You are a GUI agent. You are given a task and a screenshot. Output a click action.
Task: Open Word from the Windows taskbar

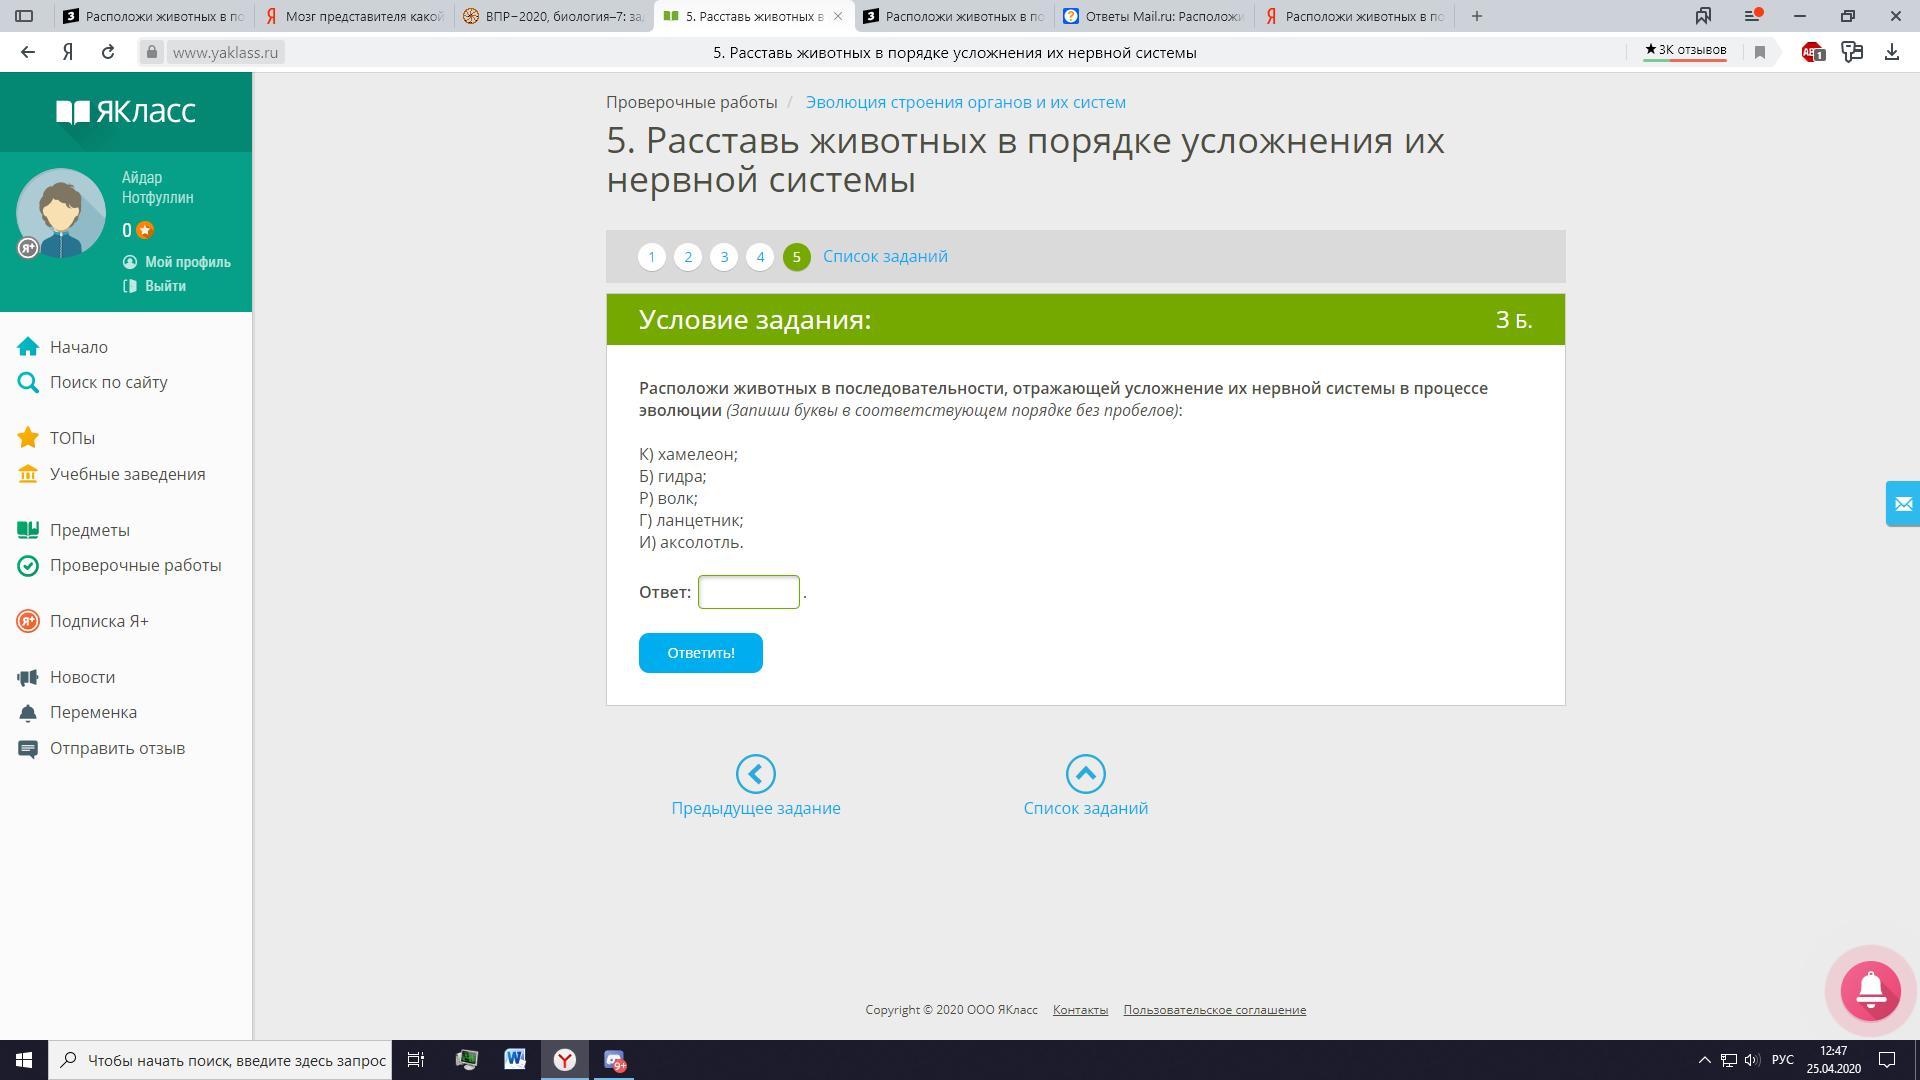515,1060
